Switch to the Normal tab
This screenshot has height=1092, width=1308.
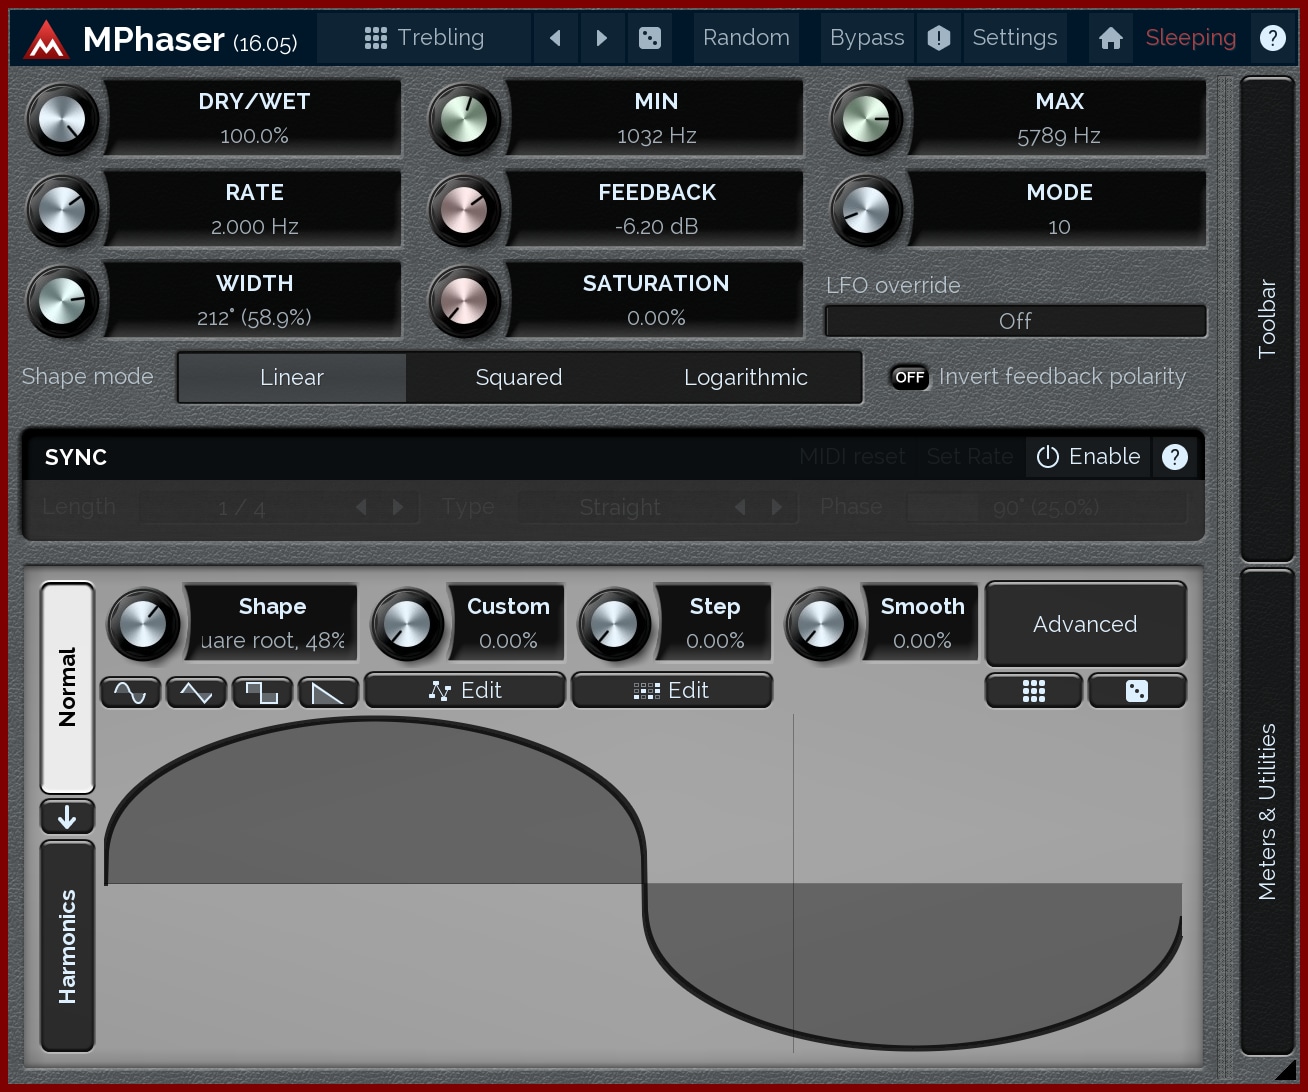(67, 687)
